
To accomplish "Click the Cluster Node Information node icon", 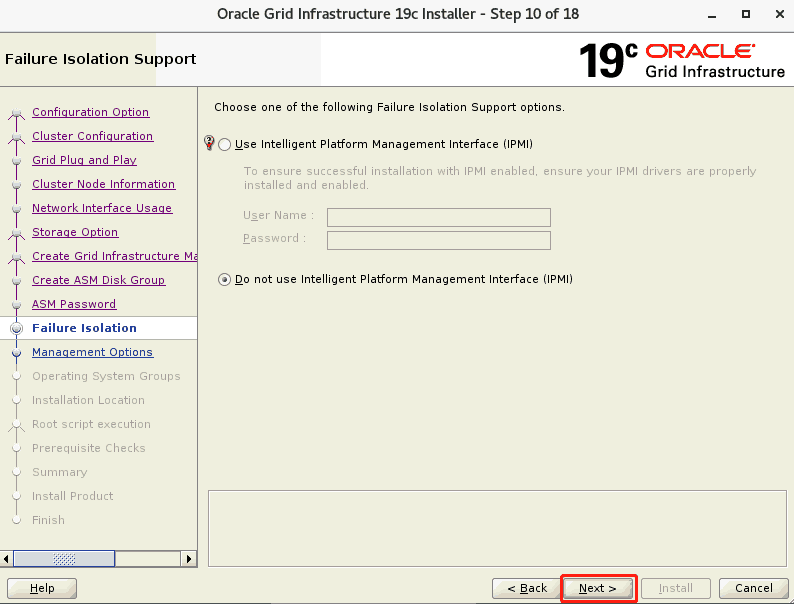I will [17, 184].
